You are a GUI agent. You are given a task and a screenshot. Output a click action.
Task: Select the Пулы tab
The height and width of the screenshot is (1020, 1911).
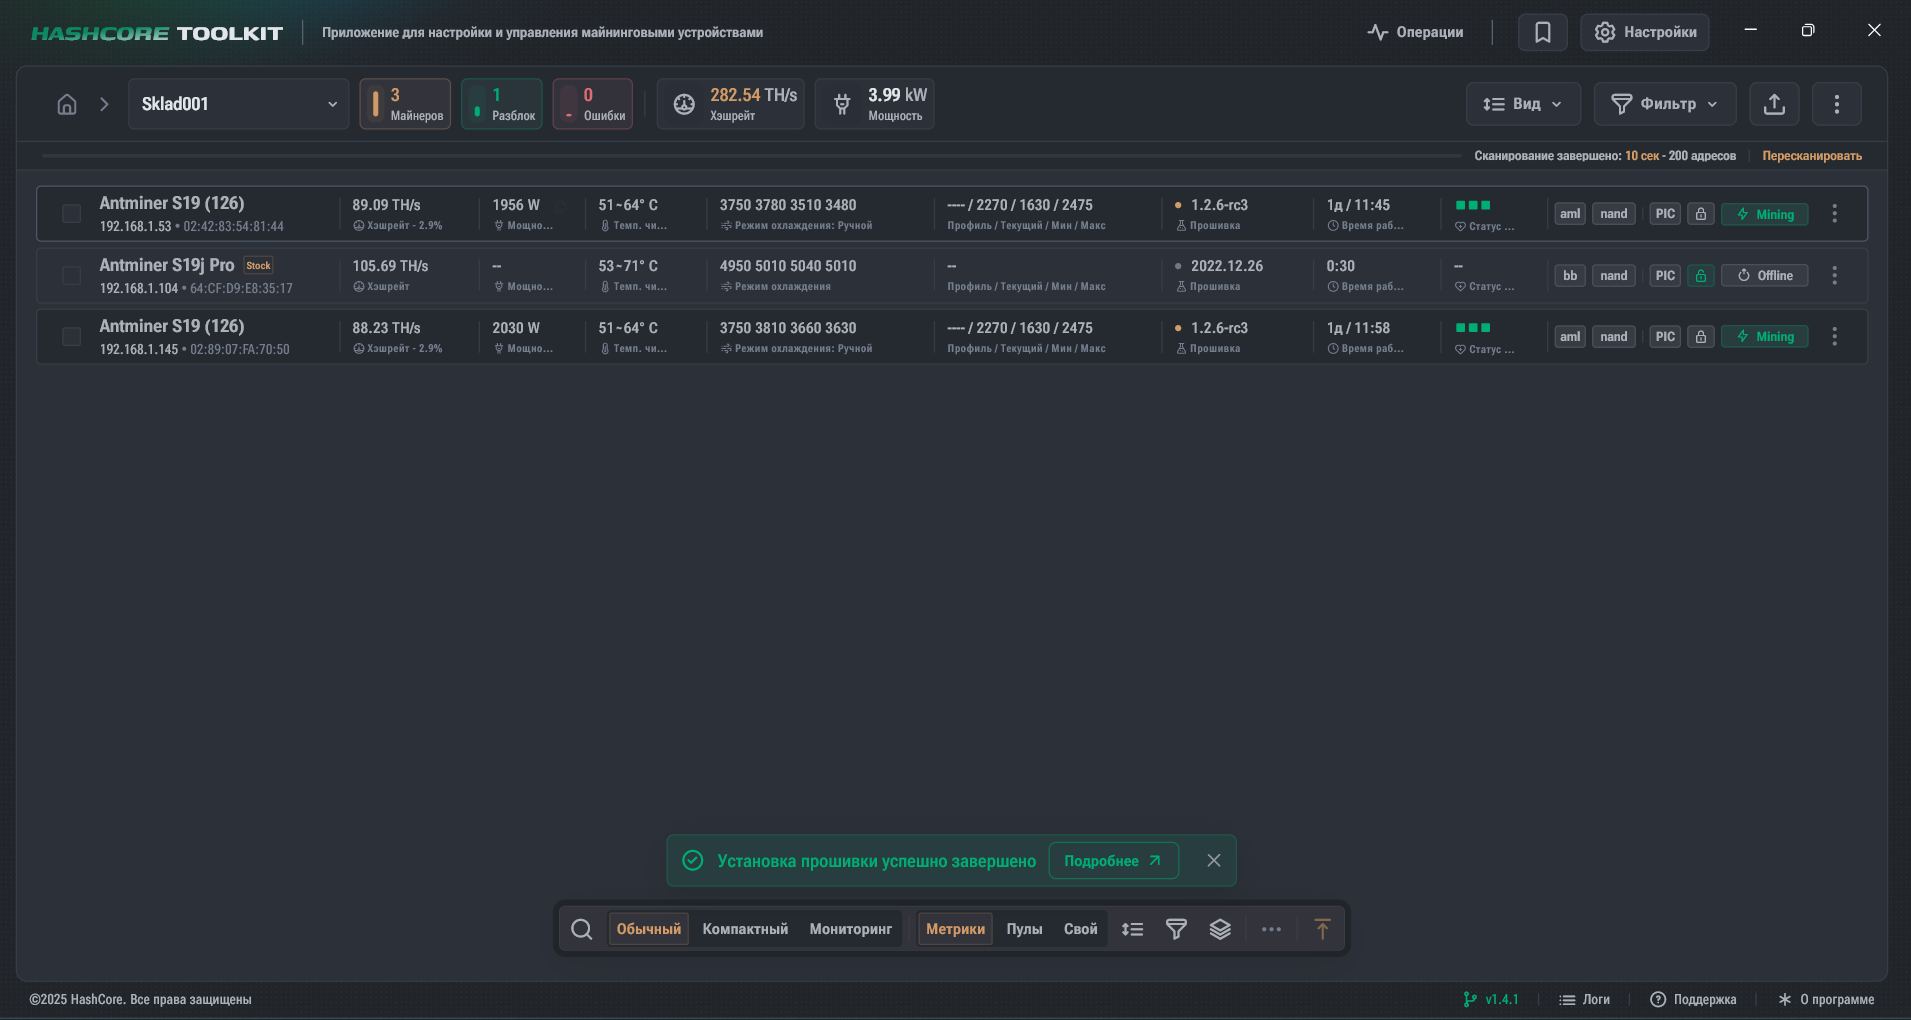pos(1024,929)
